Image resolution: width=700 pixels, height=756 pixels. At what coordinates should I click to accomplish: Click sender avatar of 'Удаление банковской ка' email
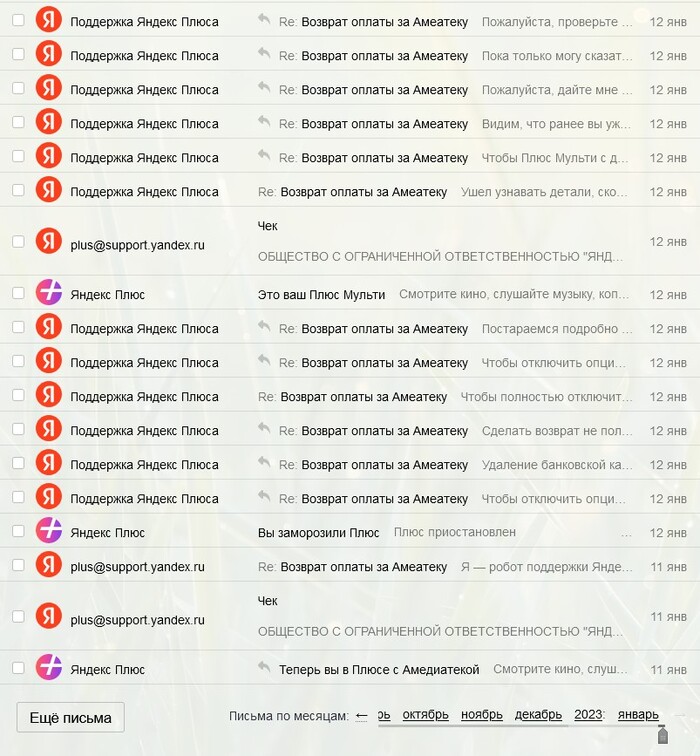click(49, 463)
